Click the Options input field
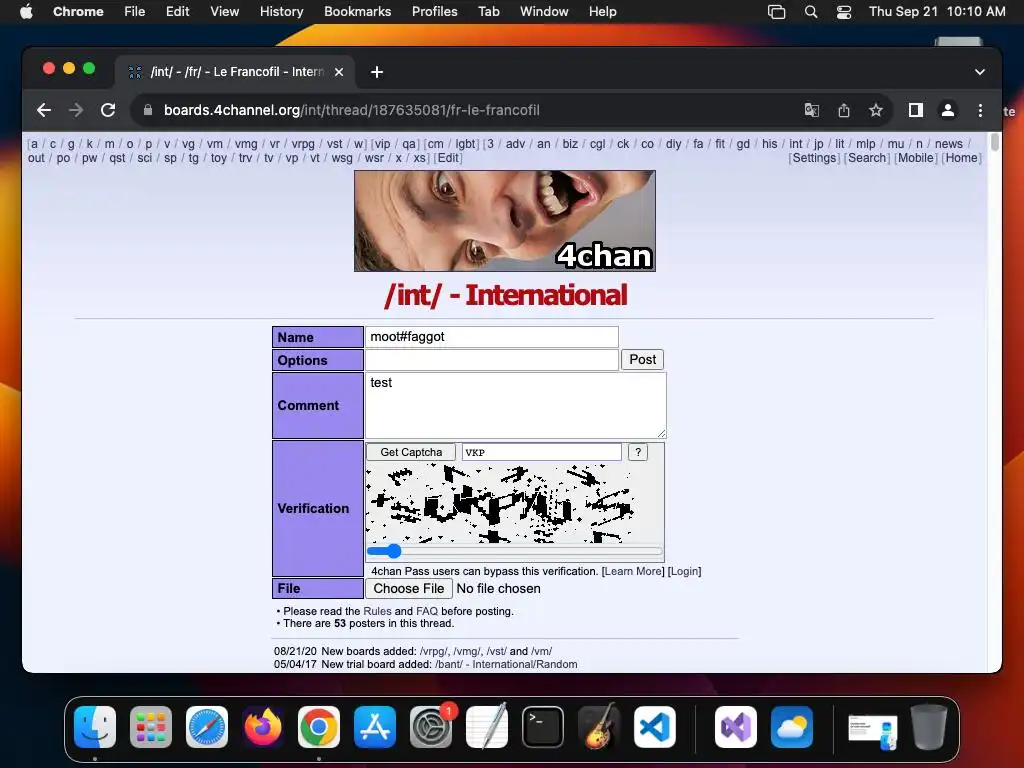The height and width of the screenshot is (768, 1024). click(x=492, y=360)
